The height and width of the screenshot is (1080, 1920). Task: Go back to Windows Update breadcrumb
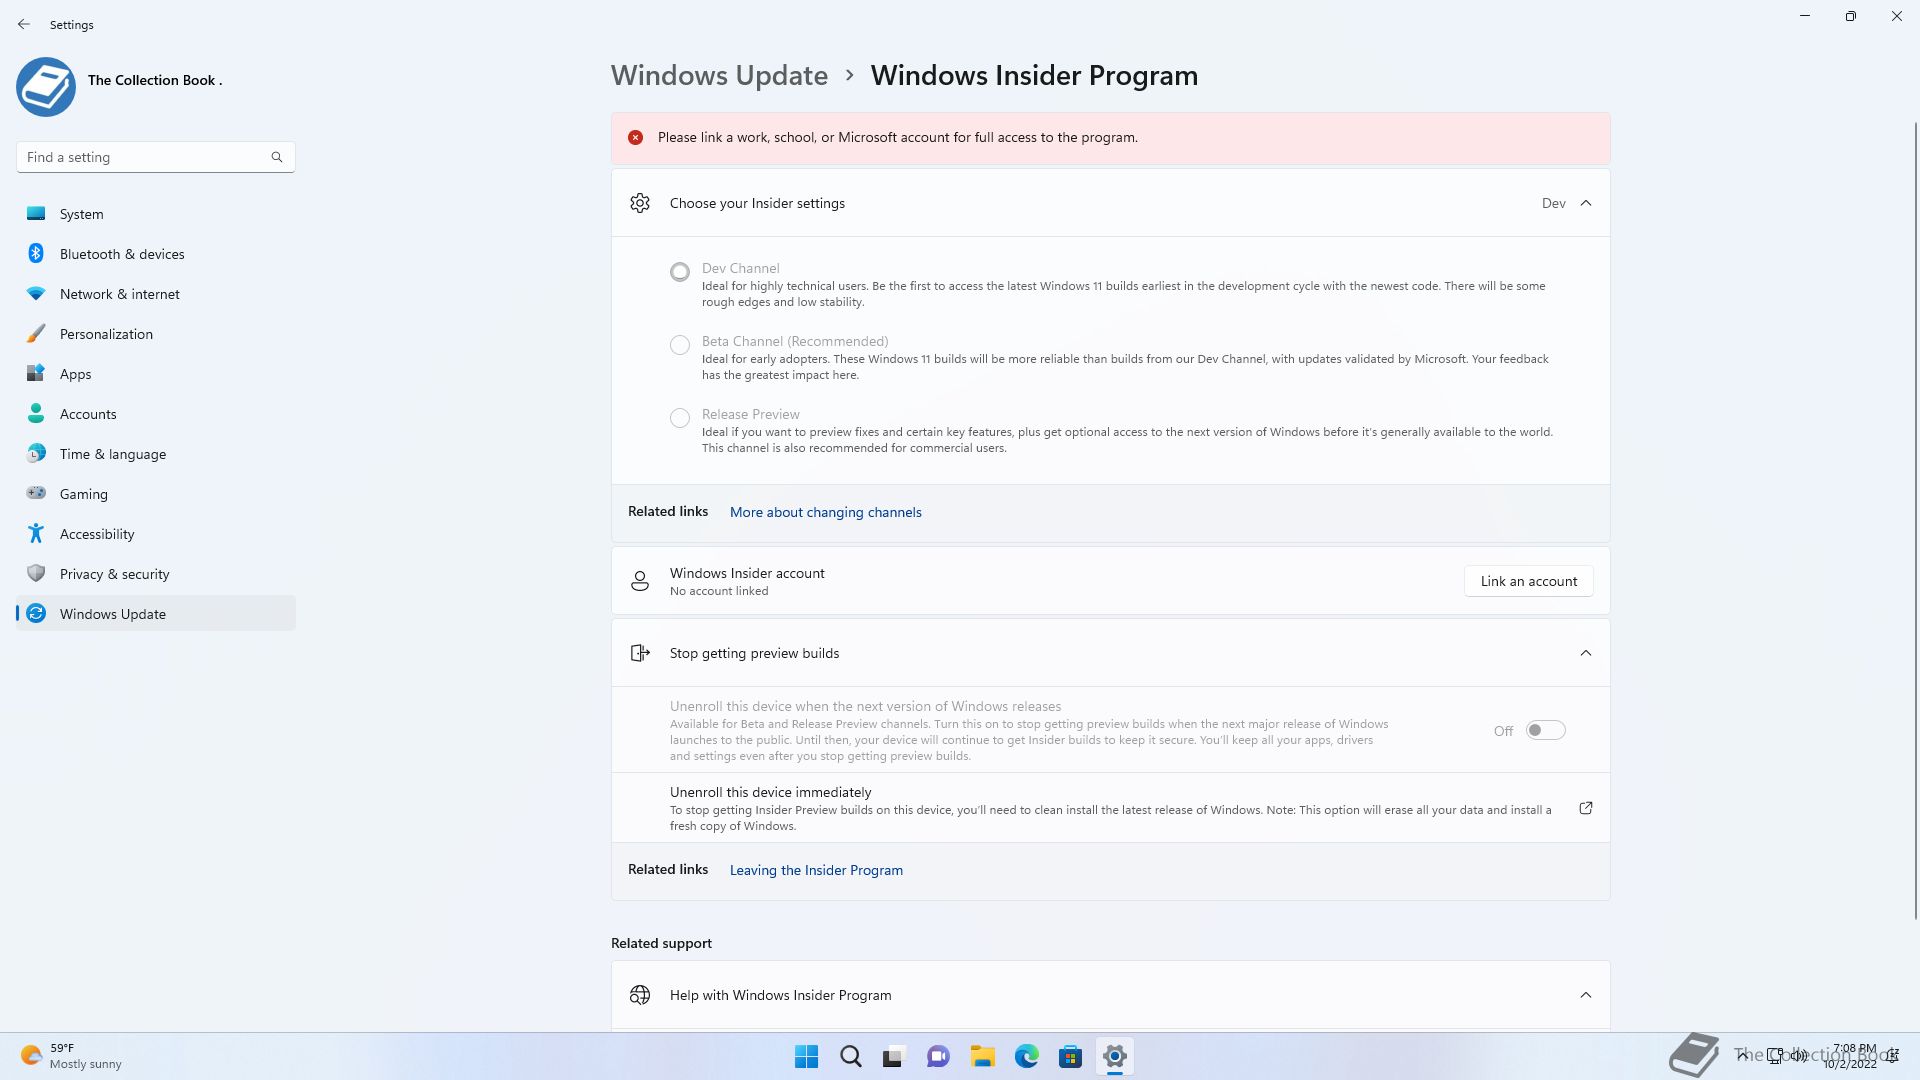719,75
